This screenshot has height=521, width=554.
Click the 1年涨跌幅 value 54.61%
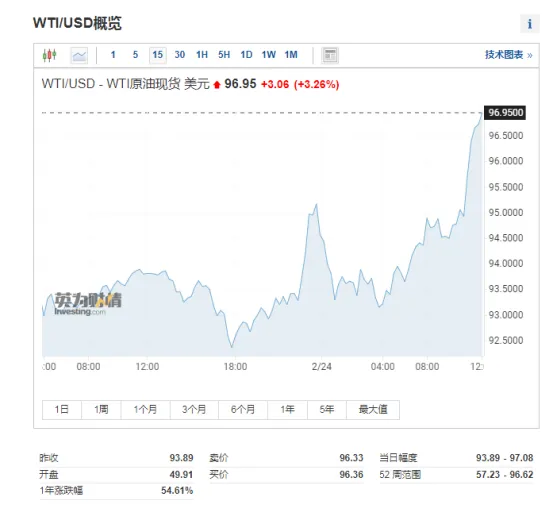pos(177,491)
